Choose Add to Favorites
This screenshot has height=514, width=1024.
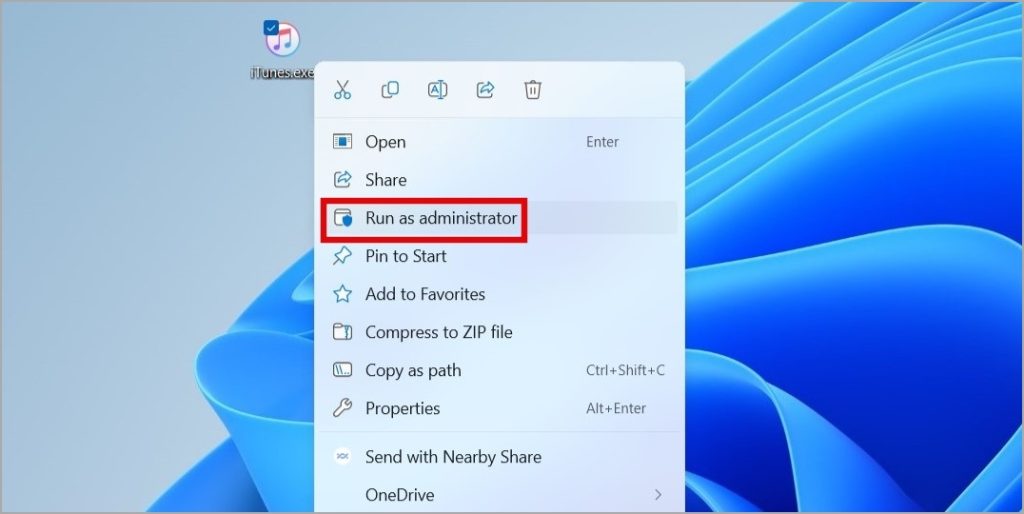coord(499,294)
